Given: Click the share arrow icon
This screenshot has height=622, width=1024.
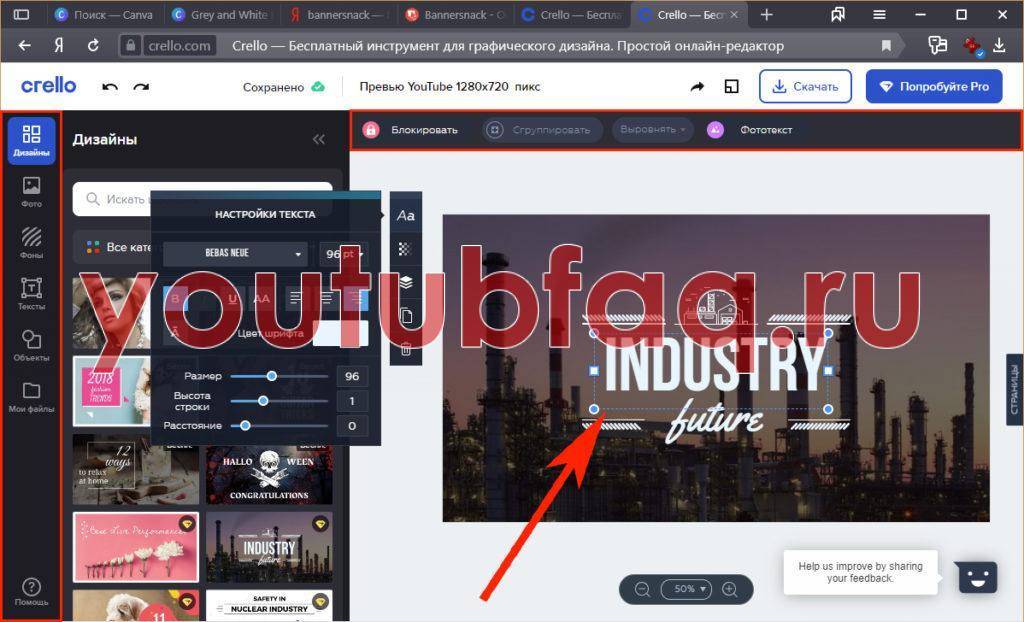Looking at the screenshot, I should pyautogui.click(x=697, y=86).
